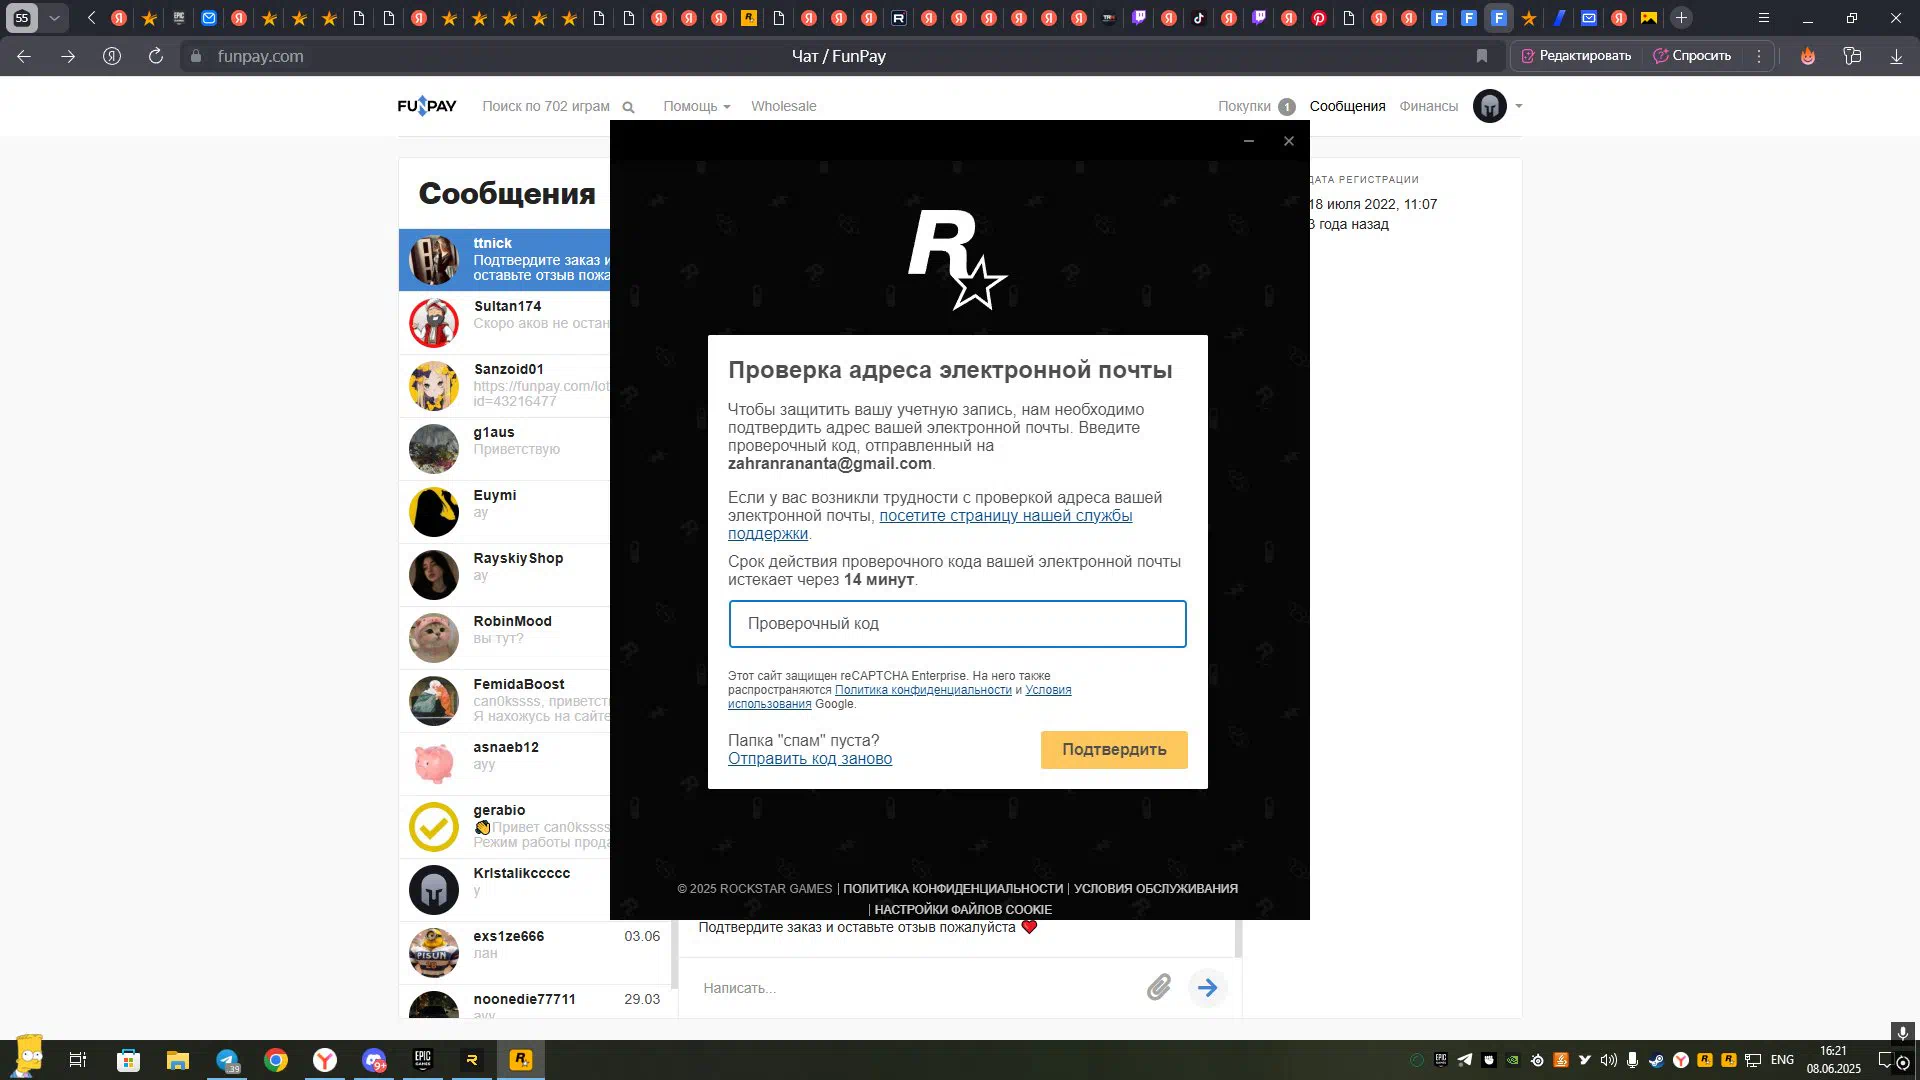Click the search magnifier icon on FunPay

[628, 107]
